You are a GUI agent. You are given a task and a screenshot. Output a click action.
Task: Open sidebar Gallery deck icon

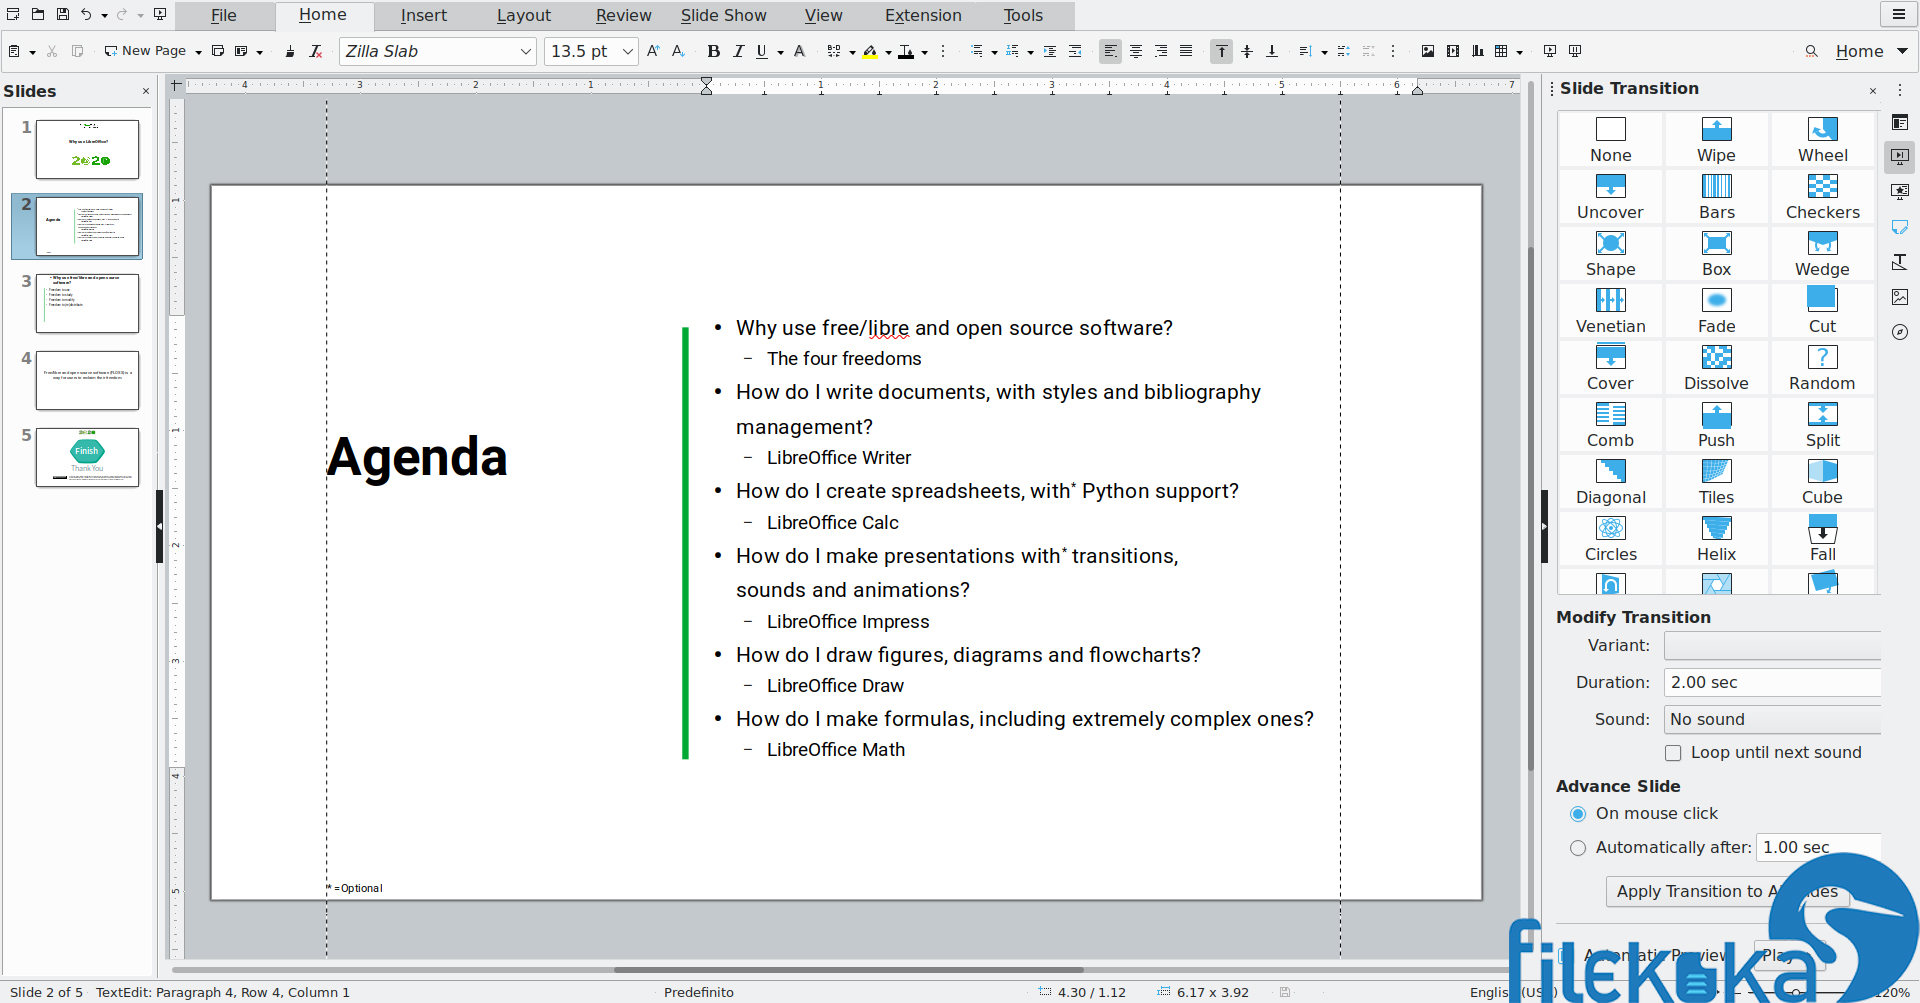point(1900,297)
